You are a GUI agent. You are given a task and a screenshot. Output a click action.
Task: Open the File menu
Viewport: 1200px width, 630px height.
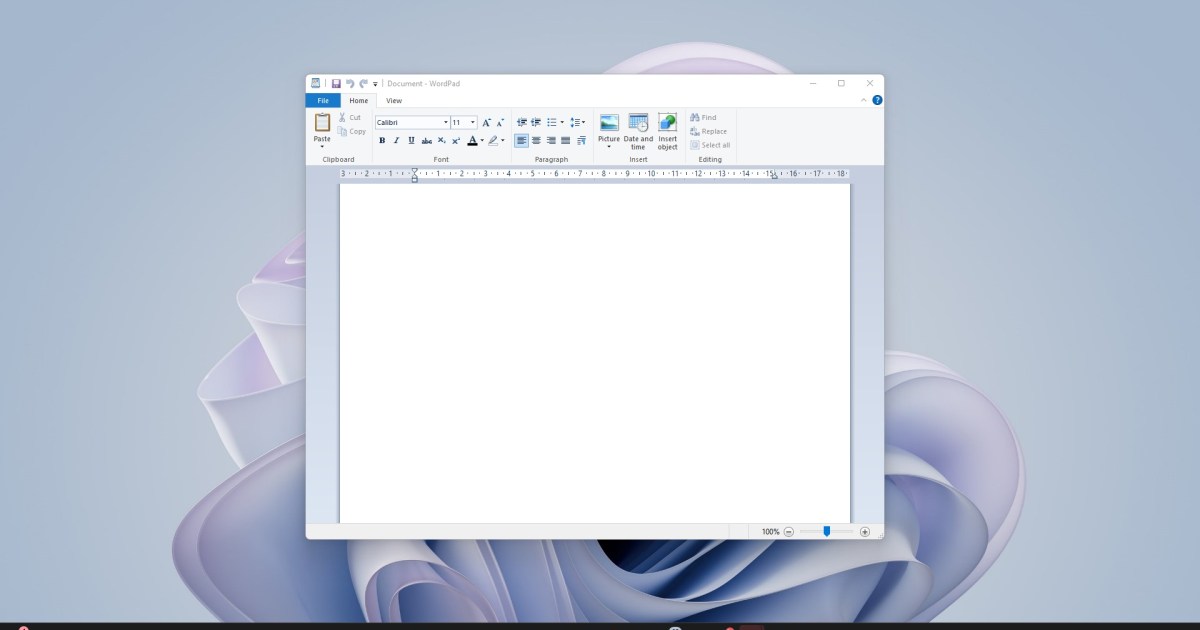click(x=323, y=101)
